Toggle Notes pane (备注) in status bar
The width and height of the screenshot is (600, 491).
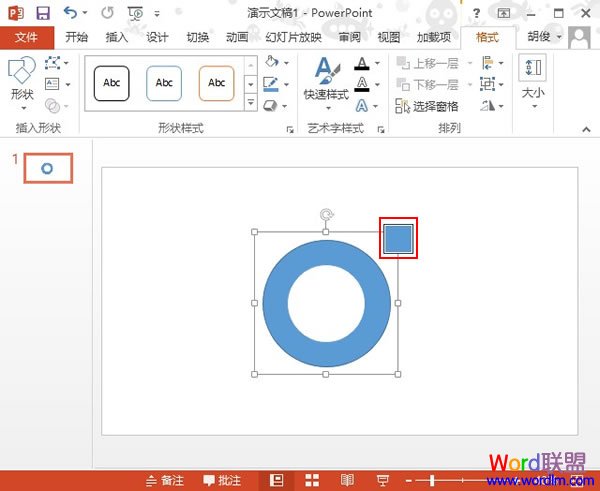[165, 480]
